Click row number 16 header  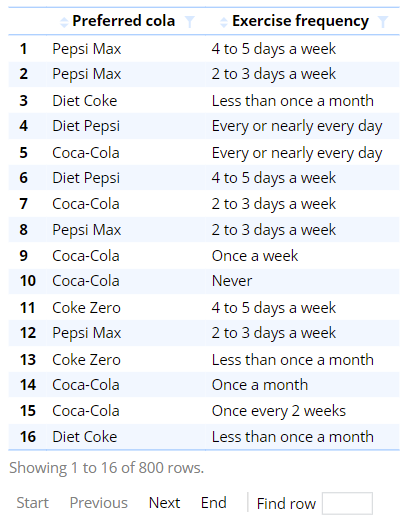tap(28, 436)
